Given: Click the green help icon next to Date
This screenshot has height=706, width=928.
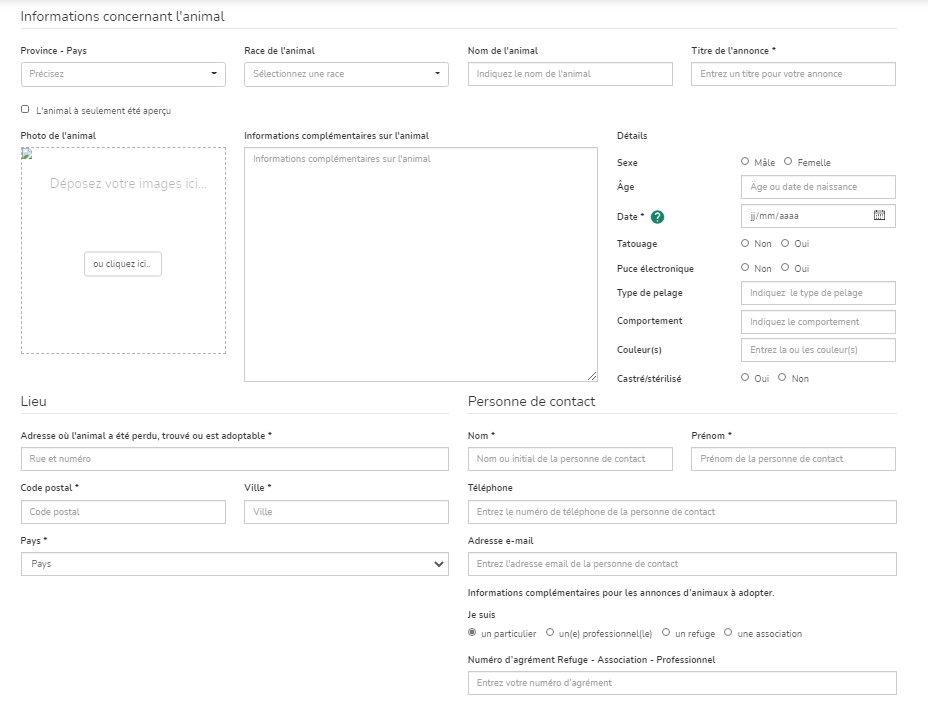Looking at the screenshot, I should pyautogui.click(x=657, y=217).
